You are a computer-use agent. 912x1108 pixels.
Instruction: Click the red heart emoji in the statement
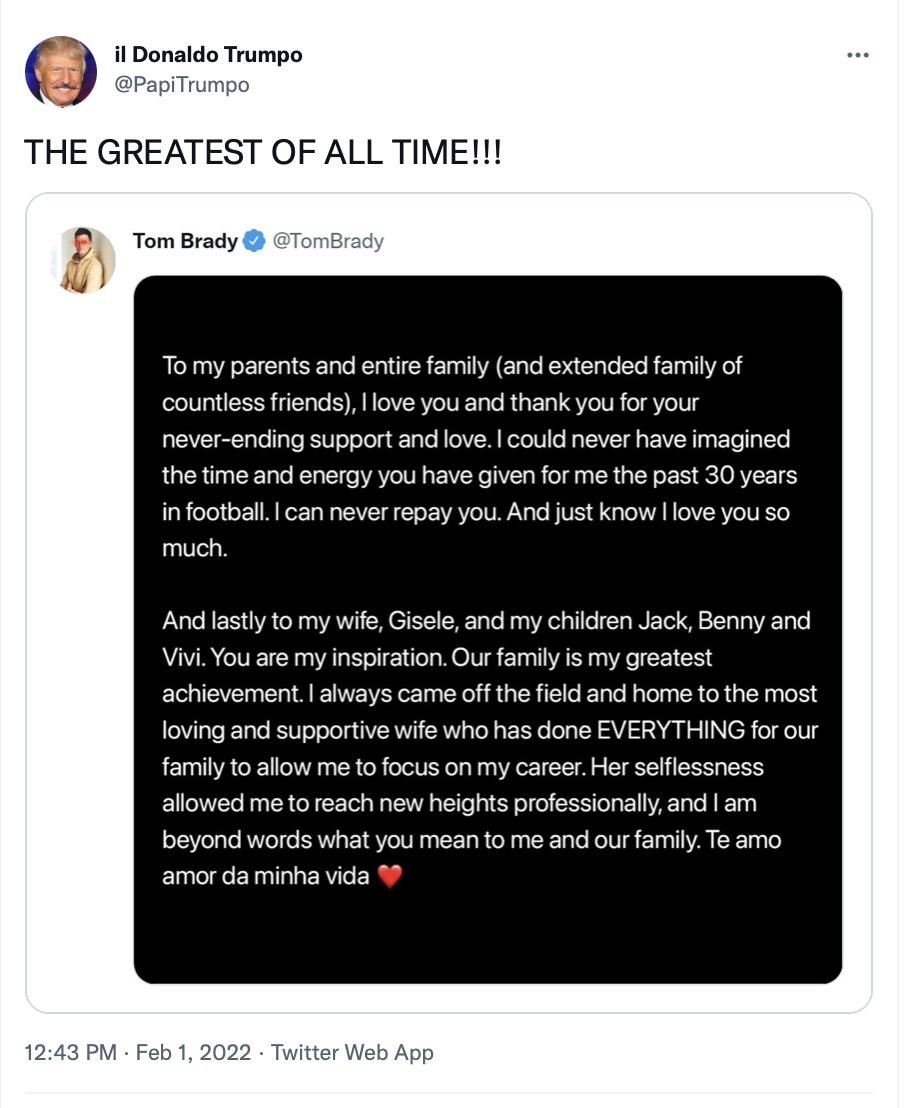point(390,876)
